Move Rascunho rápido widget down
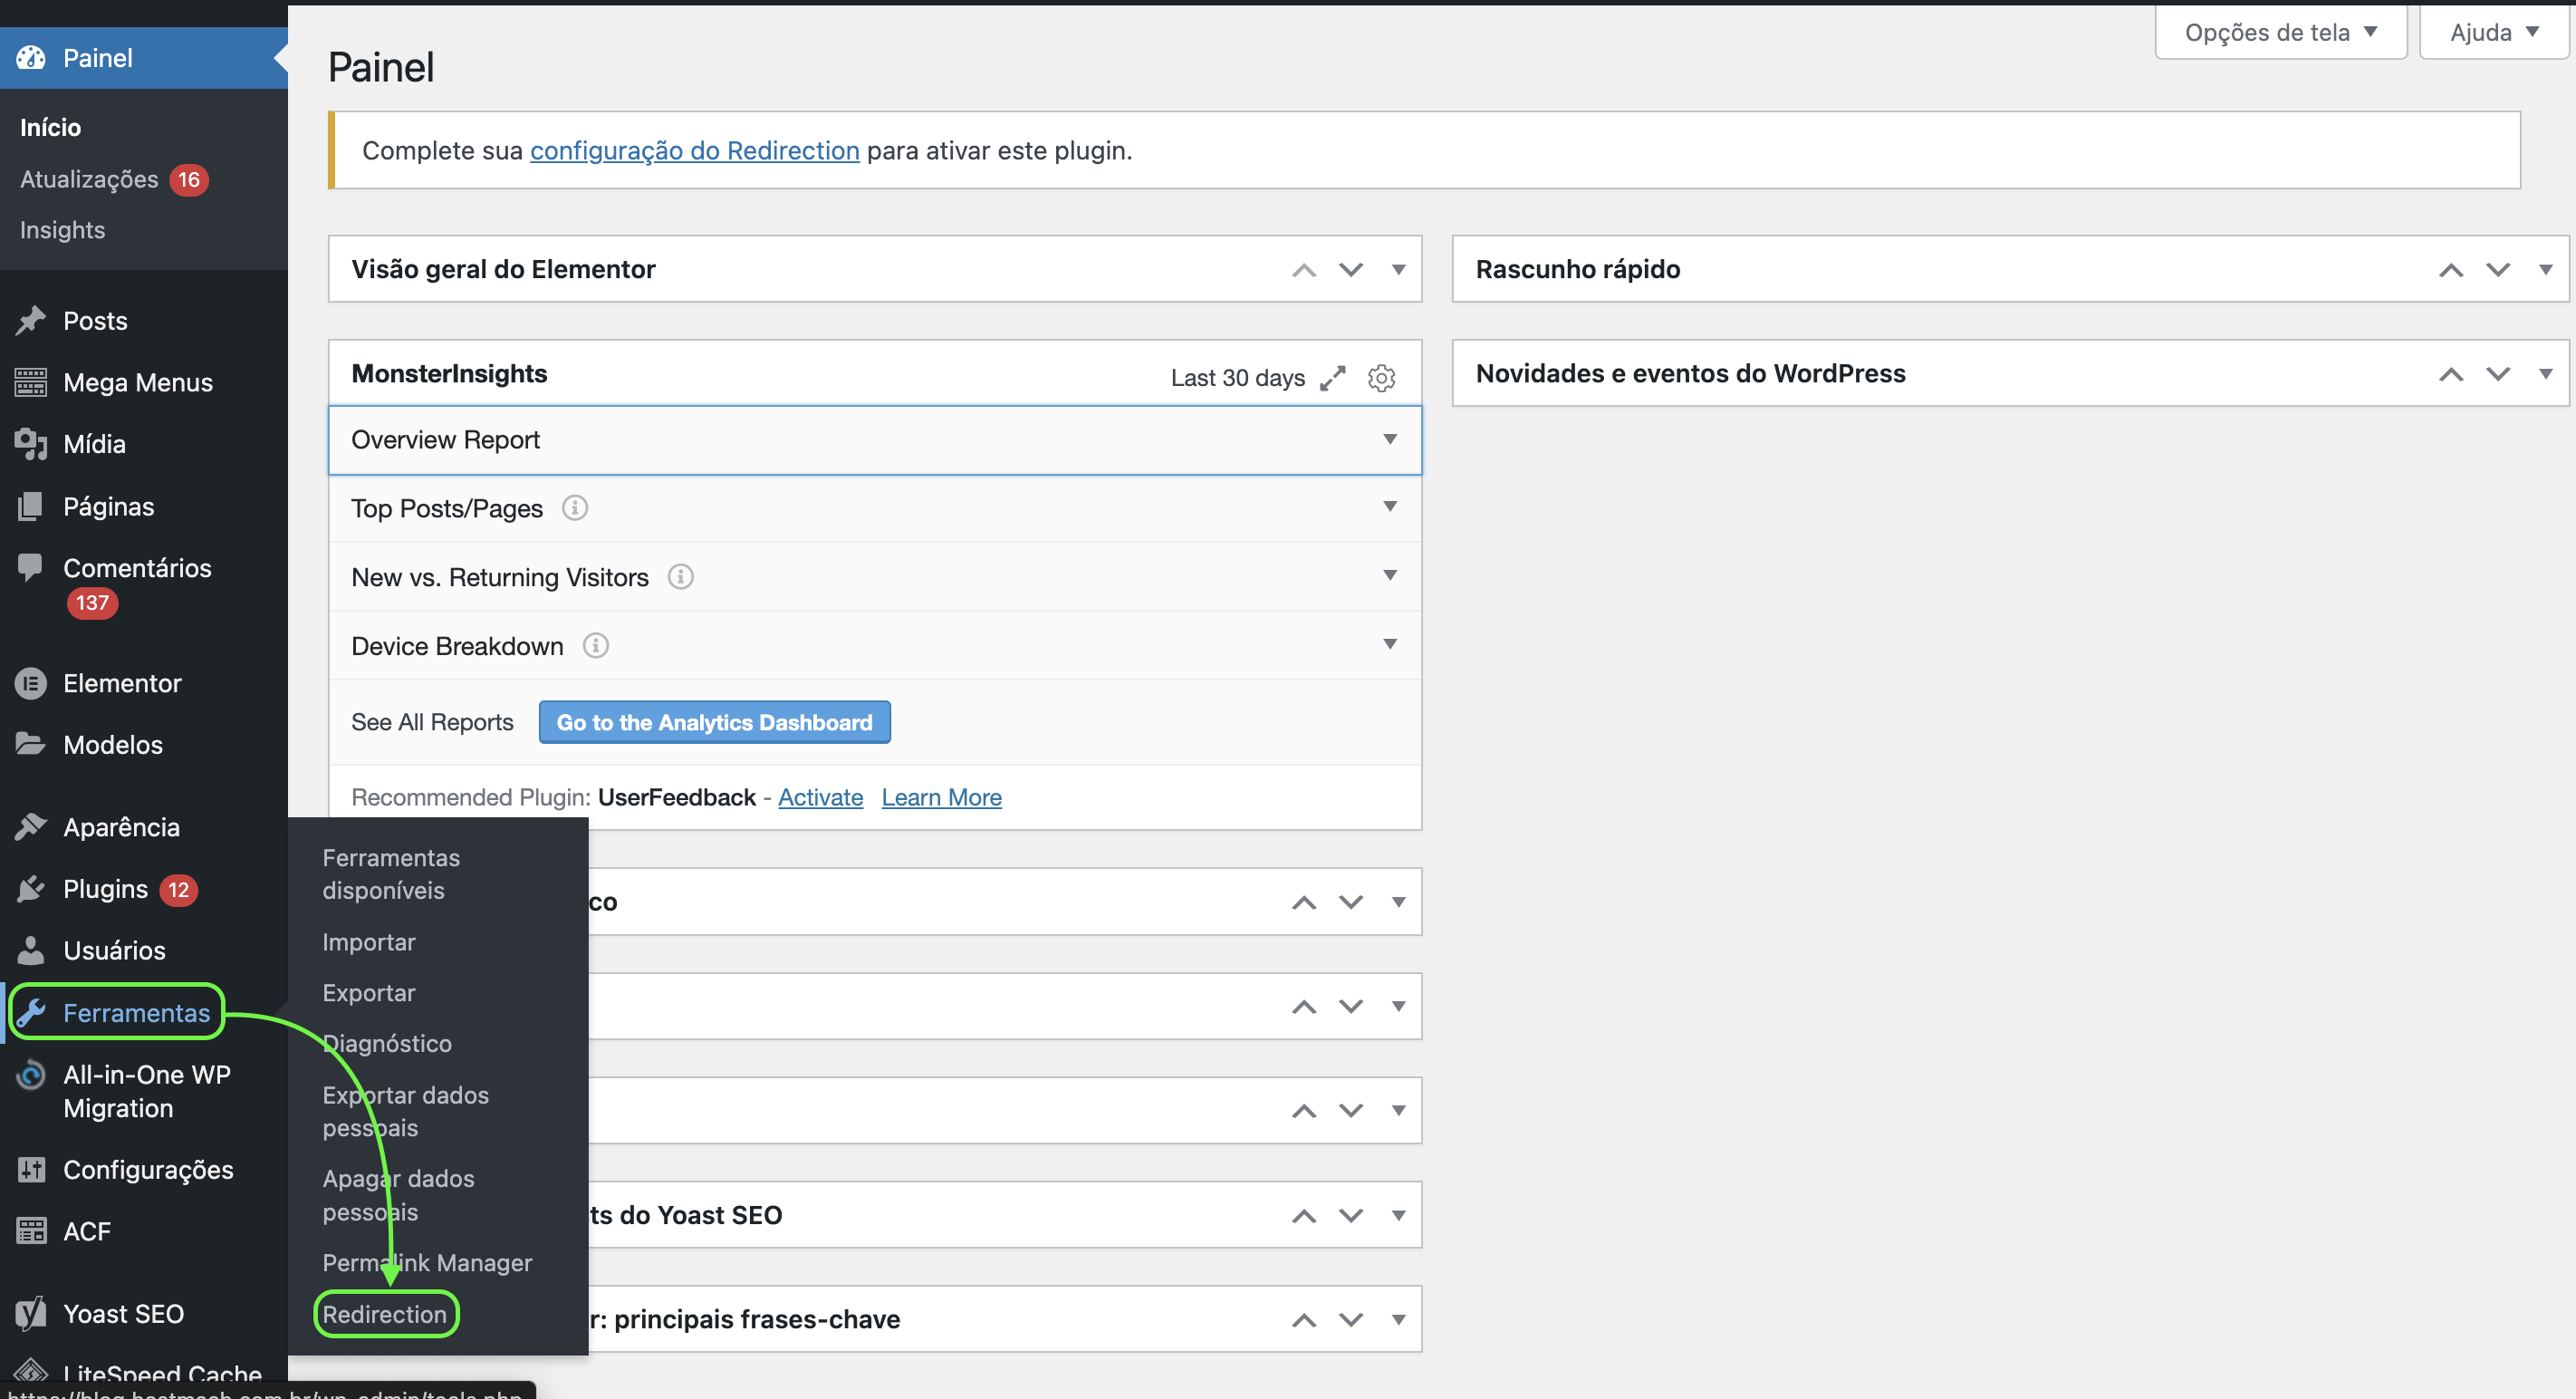This screenshot has width=2576, height=1399. (x=2498, y=270)
